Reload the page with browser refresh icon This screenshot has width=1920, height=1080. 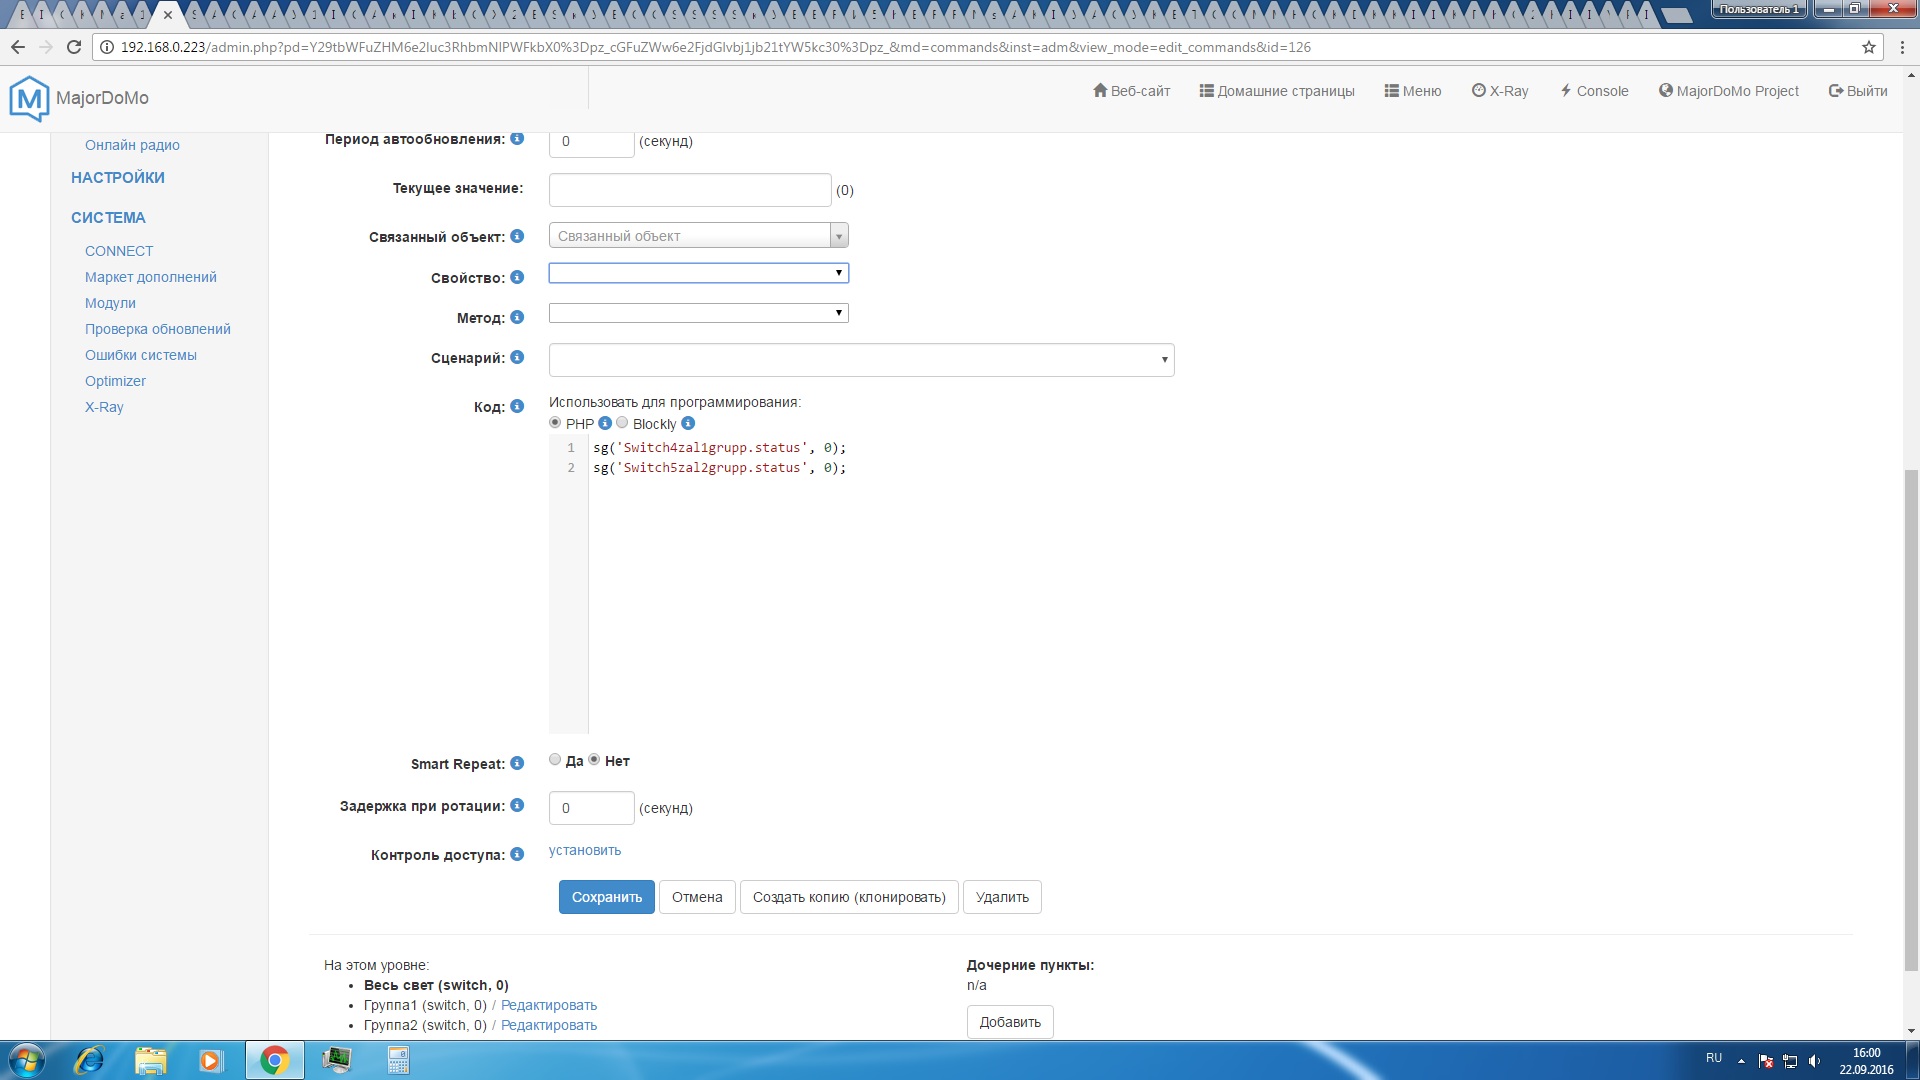point(73,47)
